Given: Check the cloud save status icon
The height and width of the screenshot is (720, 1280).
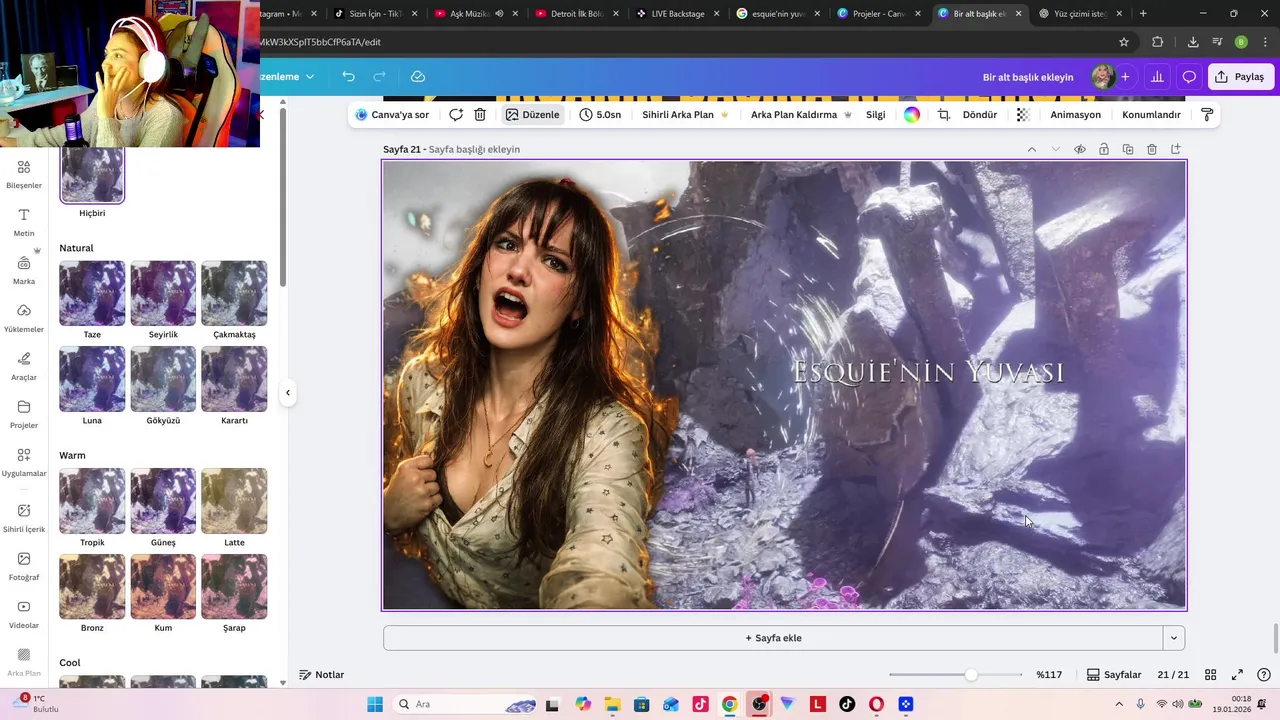Looking at the screenshot, I should click(418, 77).
